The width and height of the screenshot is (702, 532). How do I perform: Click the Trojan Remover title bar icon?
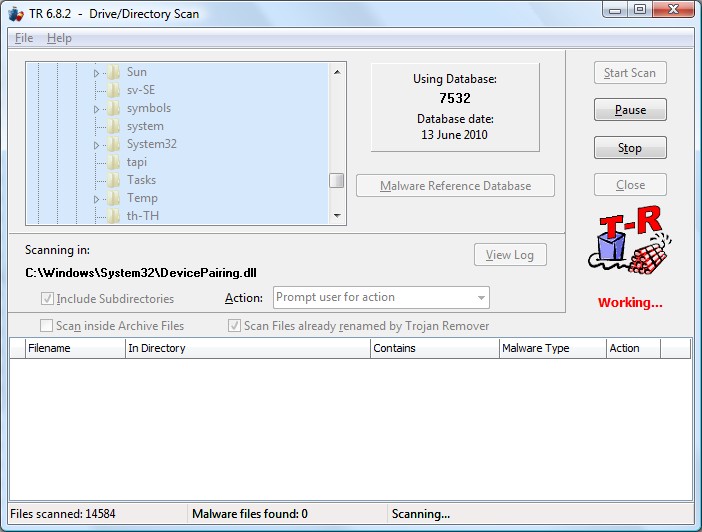tap(16, 14)
